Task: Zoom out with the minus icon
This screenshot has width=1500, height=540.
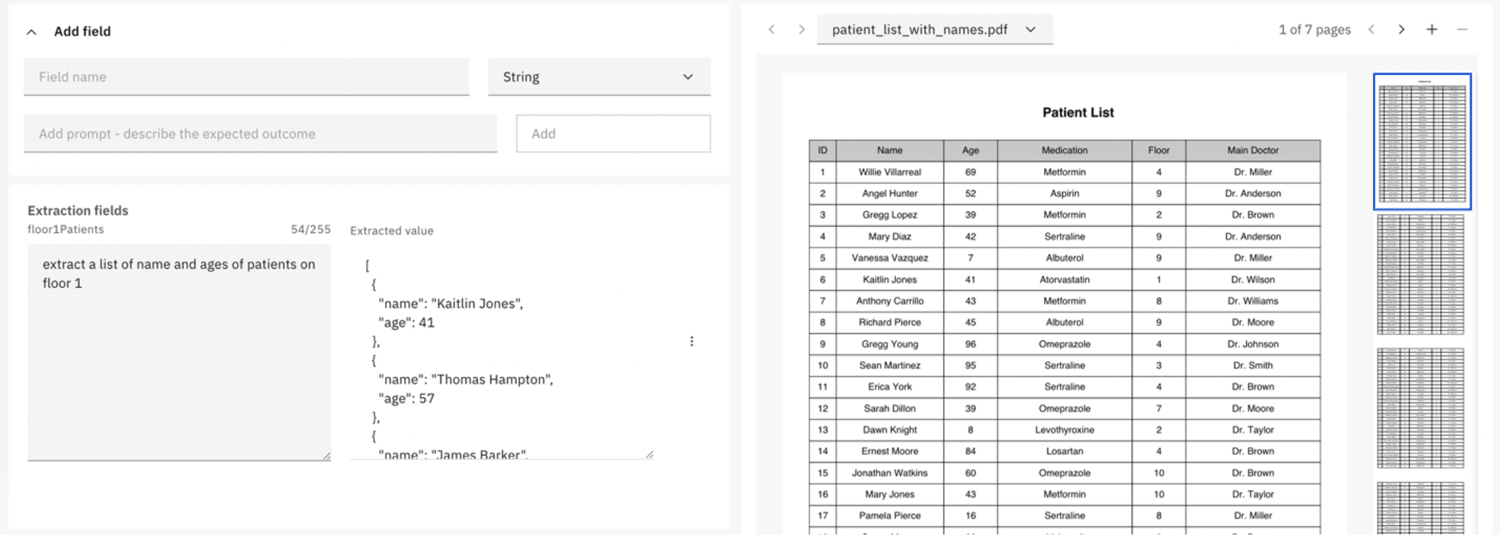Action: point(1462,30)
